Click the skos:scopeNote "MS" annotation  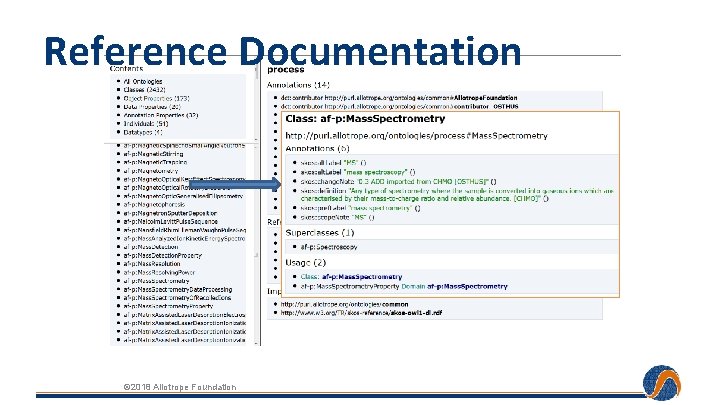pyautogui.click(x=338, y=218)
